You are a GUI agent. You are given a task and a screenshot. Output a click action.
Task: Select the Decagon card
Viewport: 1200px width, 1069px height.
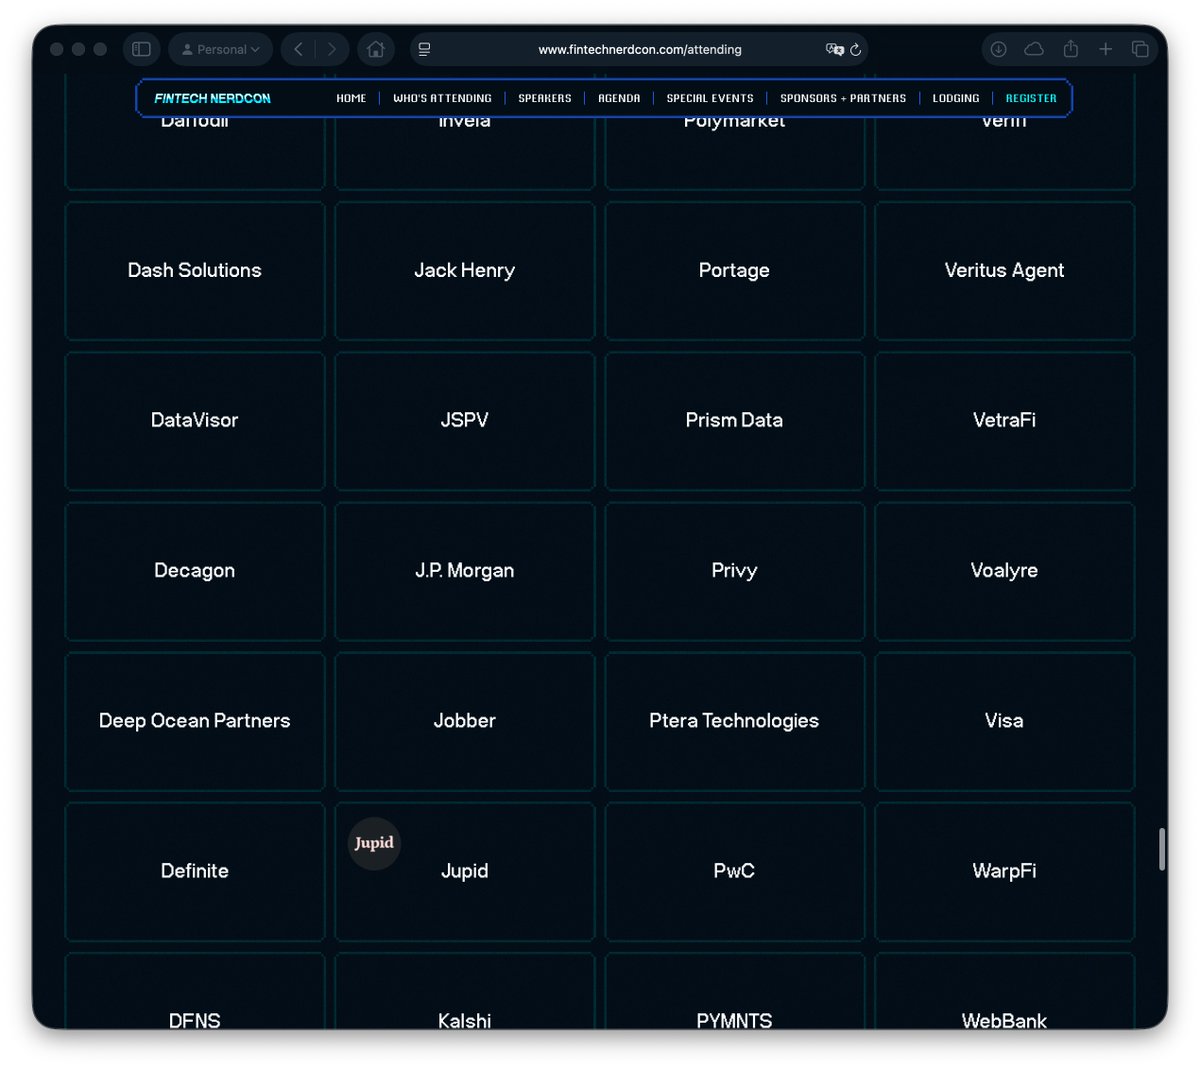195,570
